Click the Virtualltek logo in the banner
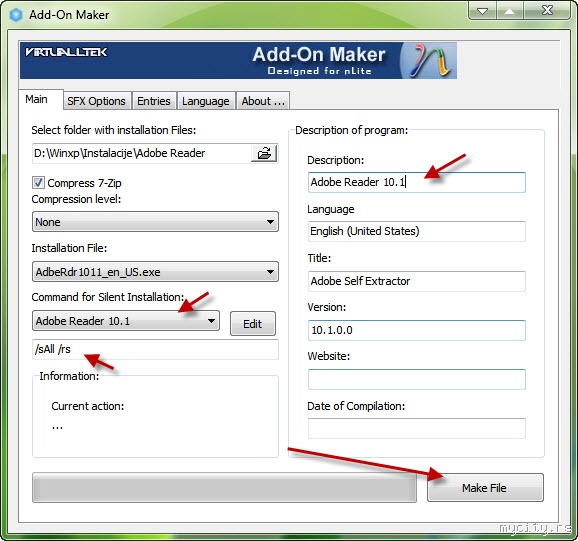Image resolution: width=578 pixels, height=541 pixels. point(66,52)
